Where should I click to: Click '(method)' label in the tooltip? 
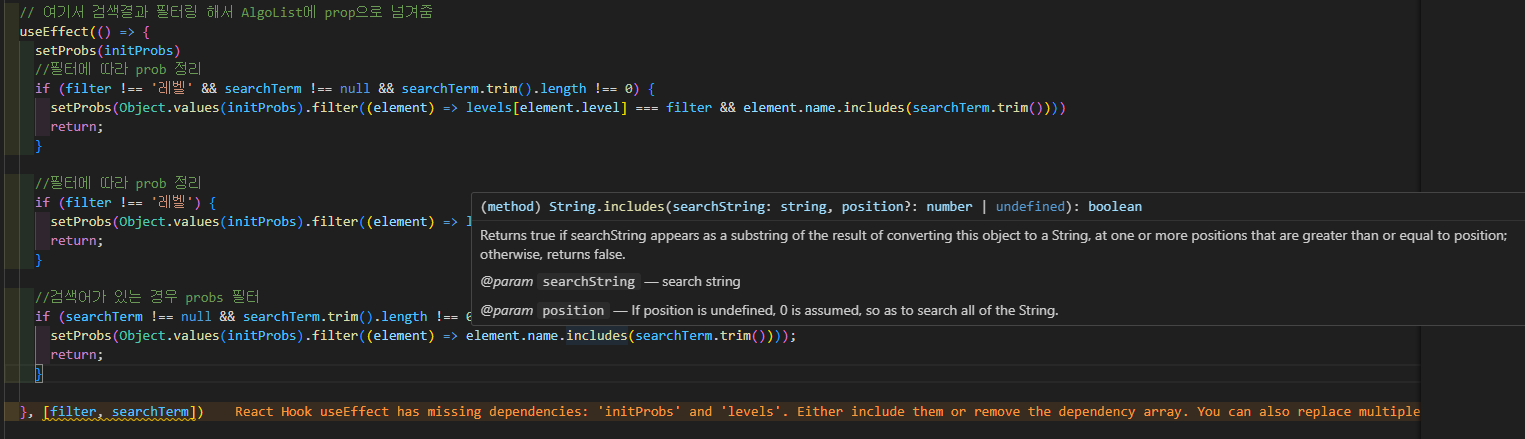coord(511,207)
